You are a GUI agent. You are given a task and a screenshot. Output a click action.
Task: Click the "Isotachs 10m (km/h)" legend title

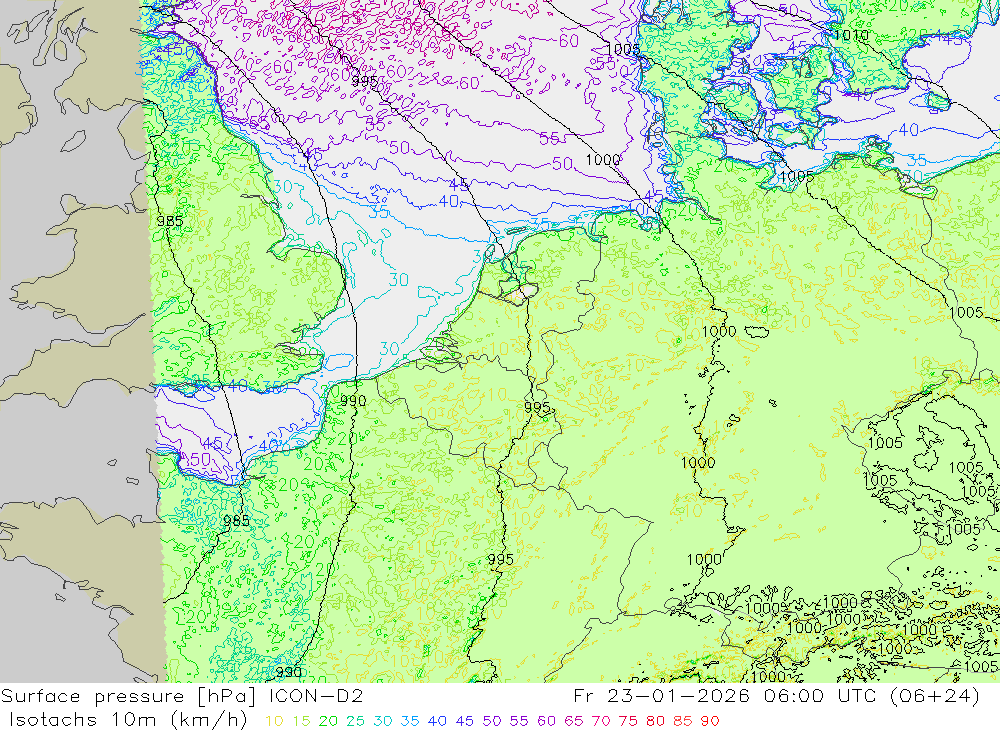128,720
